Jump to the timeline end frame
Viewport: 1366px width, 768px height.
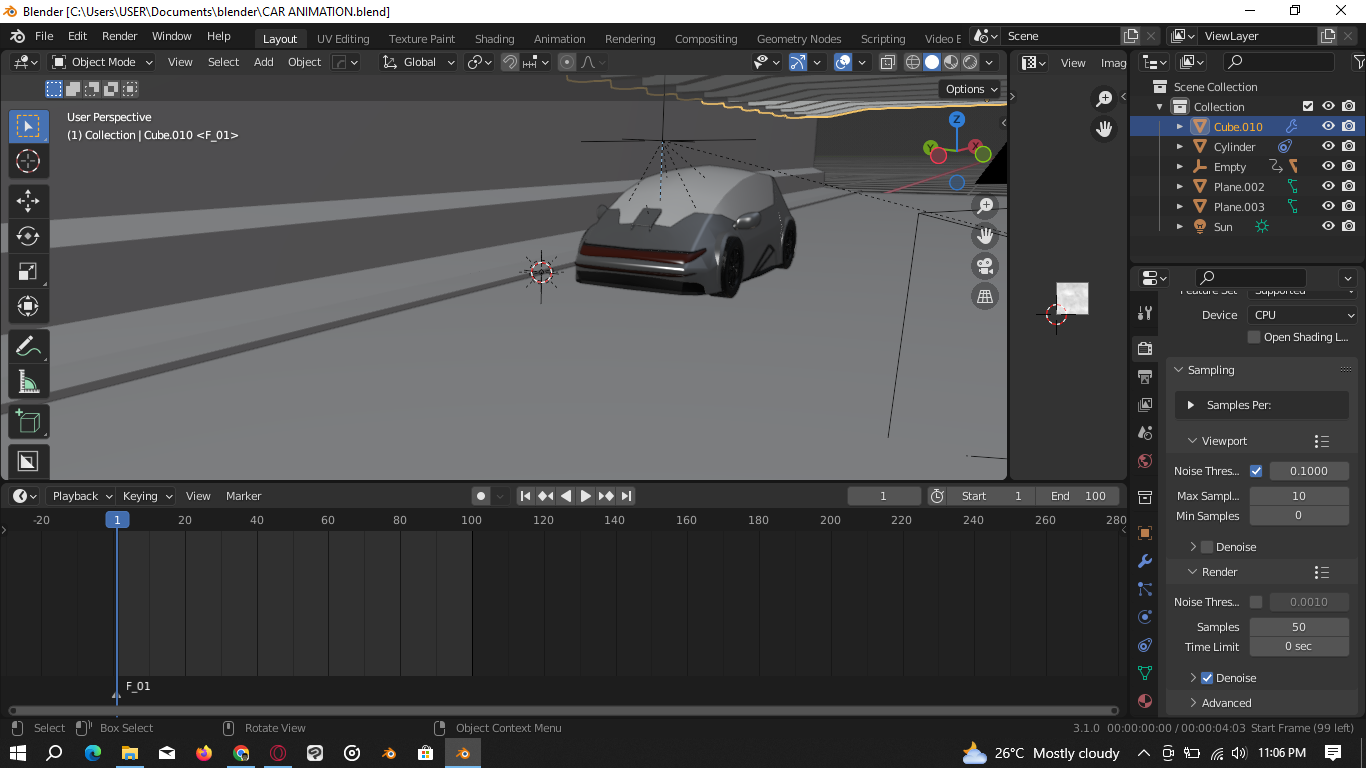(626, 496)
